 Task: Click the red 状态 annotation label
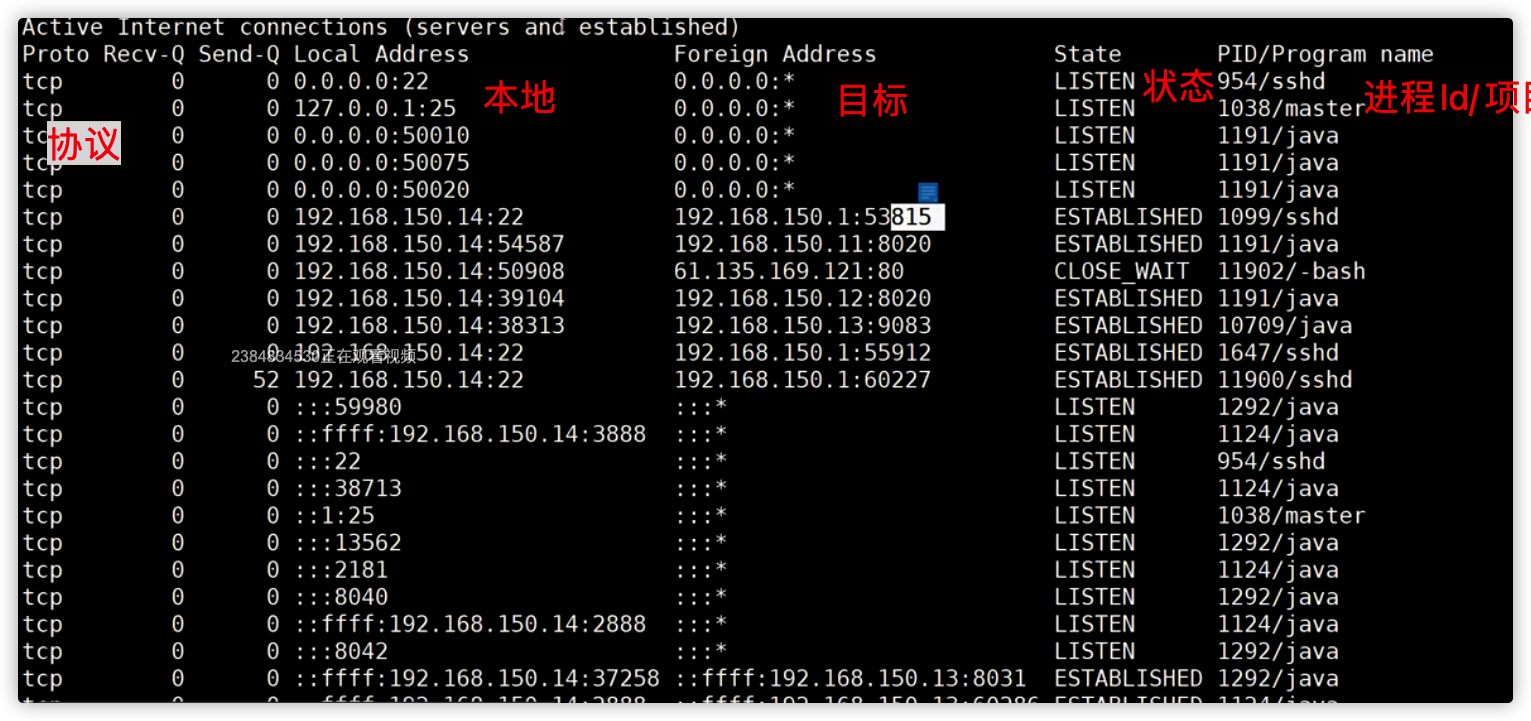[1178, 86]
